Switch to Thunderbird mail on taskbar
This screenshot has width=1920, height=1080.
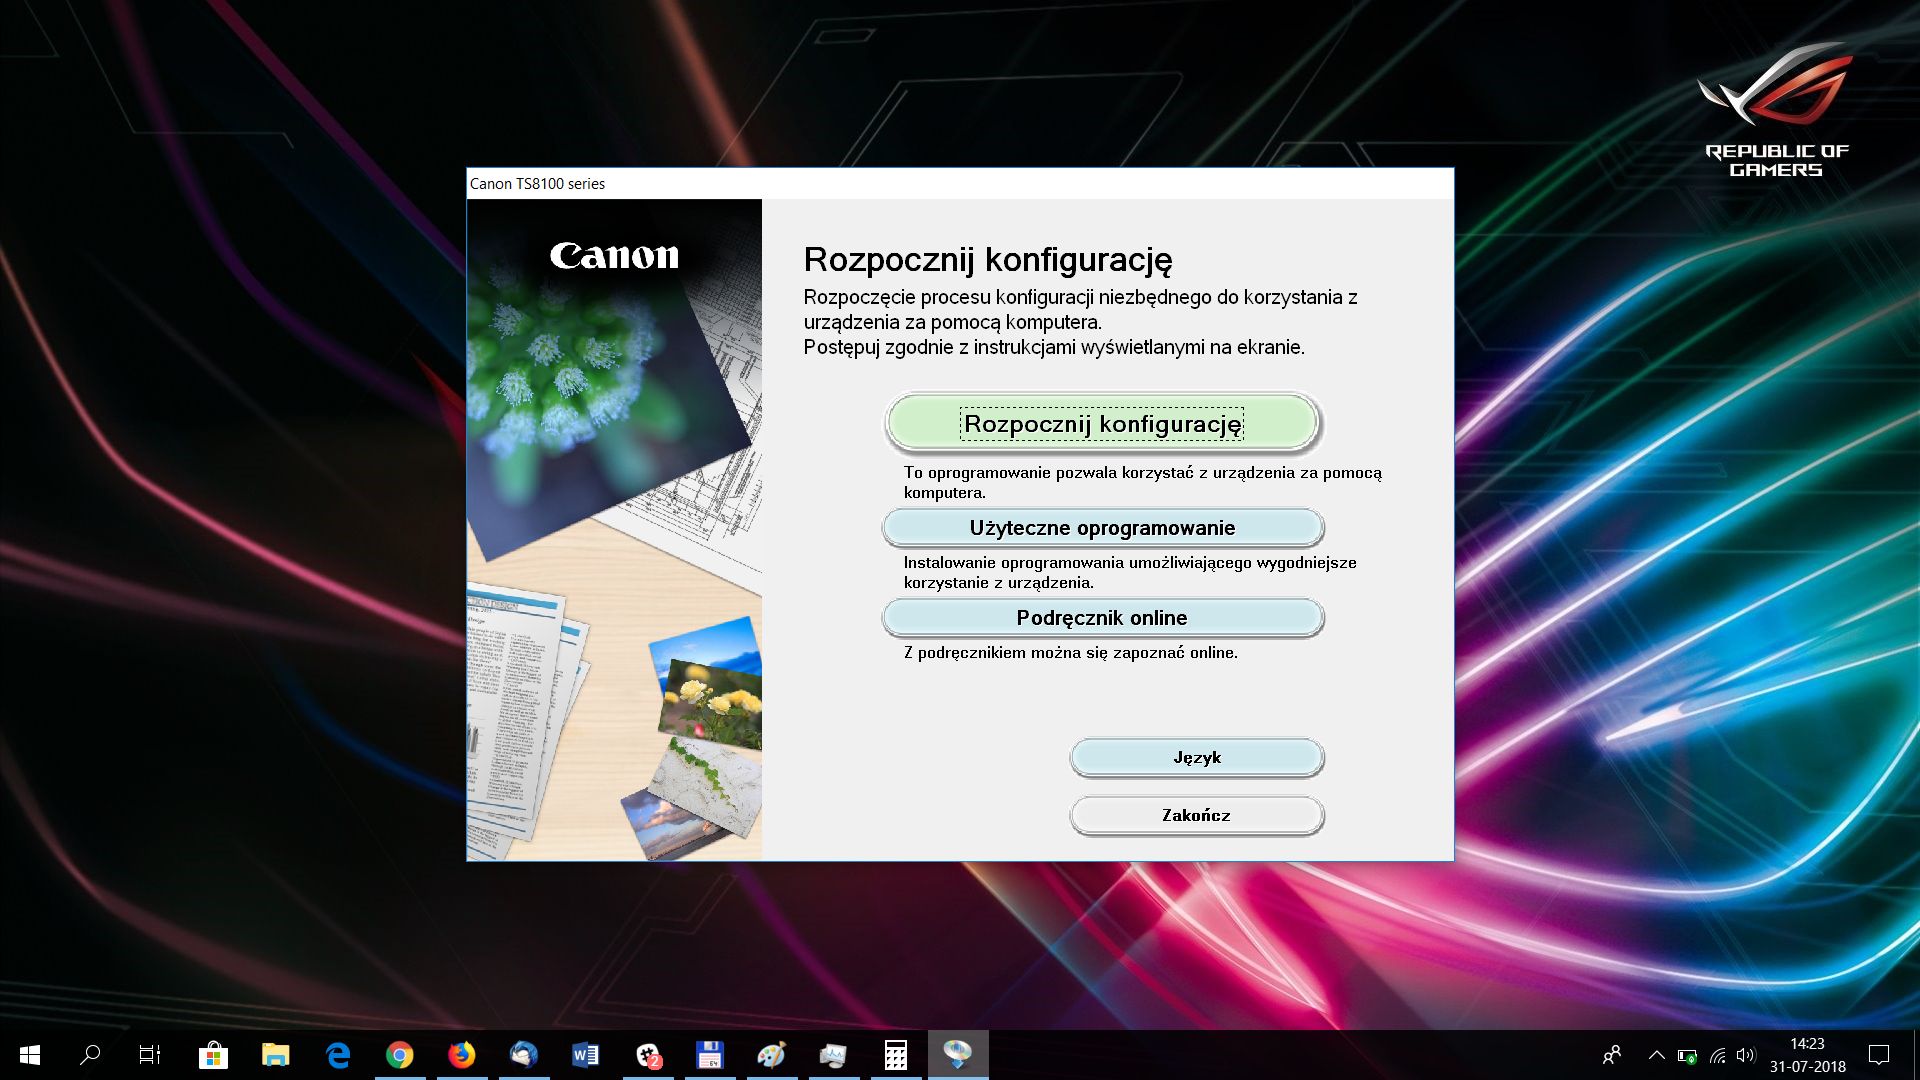pos(524,1055)
